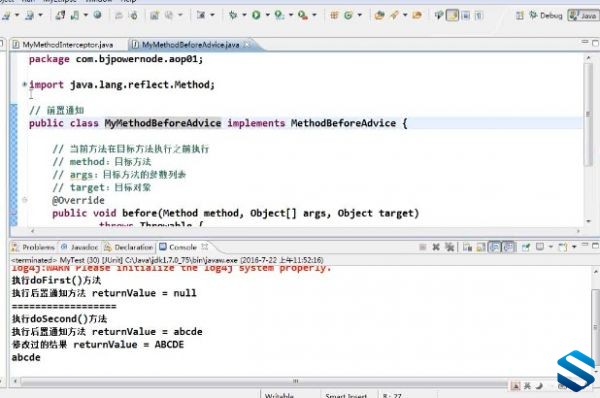The image size is (600, 398).
Task: Toggle Scroll Lock in Console toolbar
Action: (x=481, y=247)
